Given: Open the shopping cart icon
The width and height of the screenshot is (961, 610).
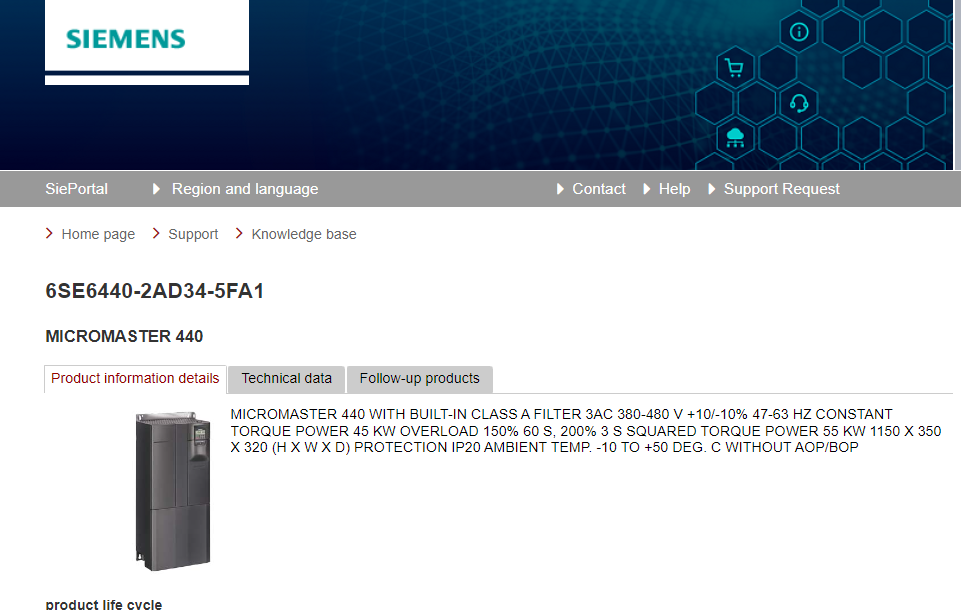Looking at the screenshot, I should [x=735, y=68].
